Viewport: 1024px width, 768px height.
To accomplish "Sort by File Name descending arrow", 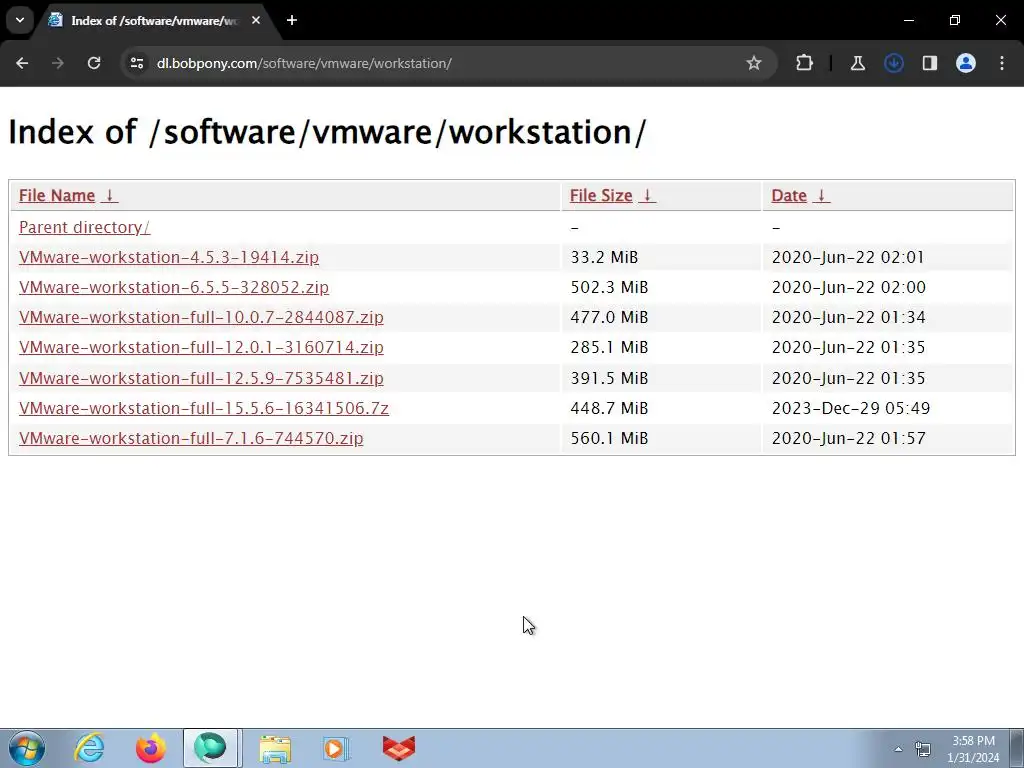I will (x=110, y=195).
